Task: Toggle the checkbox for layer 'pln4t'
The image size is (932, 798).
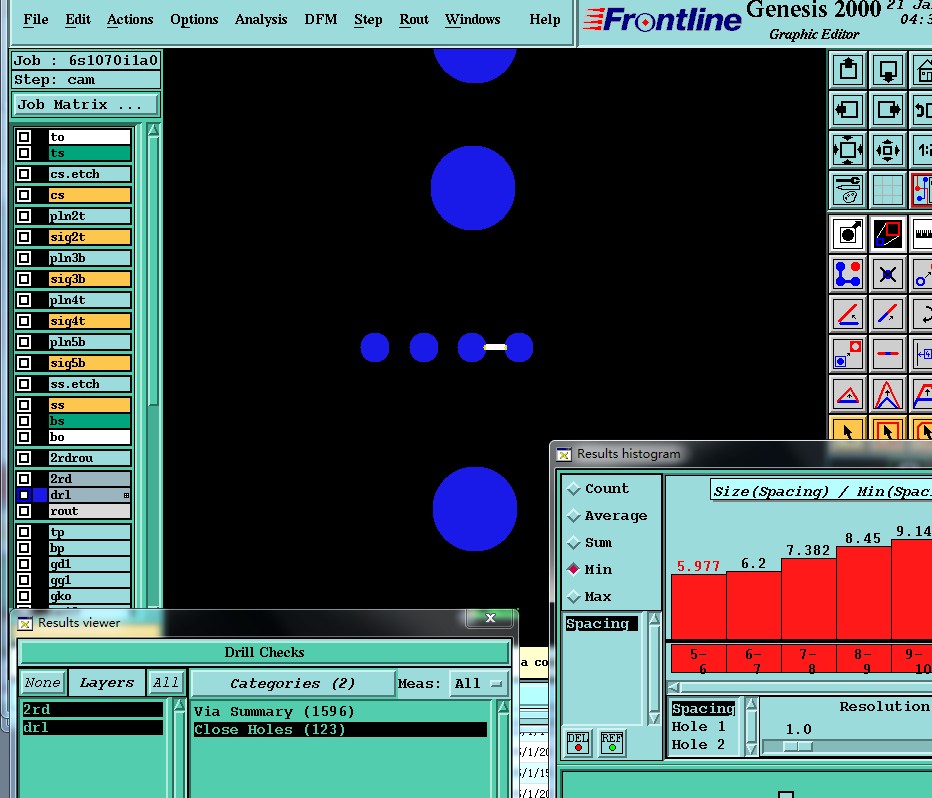Action: pyautogui.click(x=24, y=300)
